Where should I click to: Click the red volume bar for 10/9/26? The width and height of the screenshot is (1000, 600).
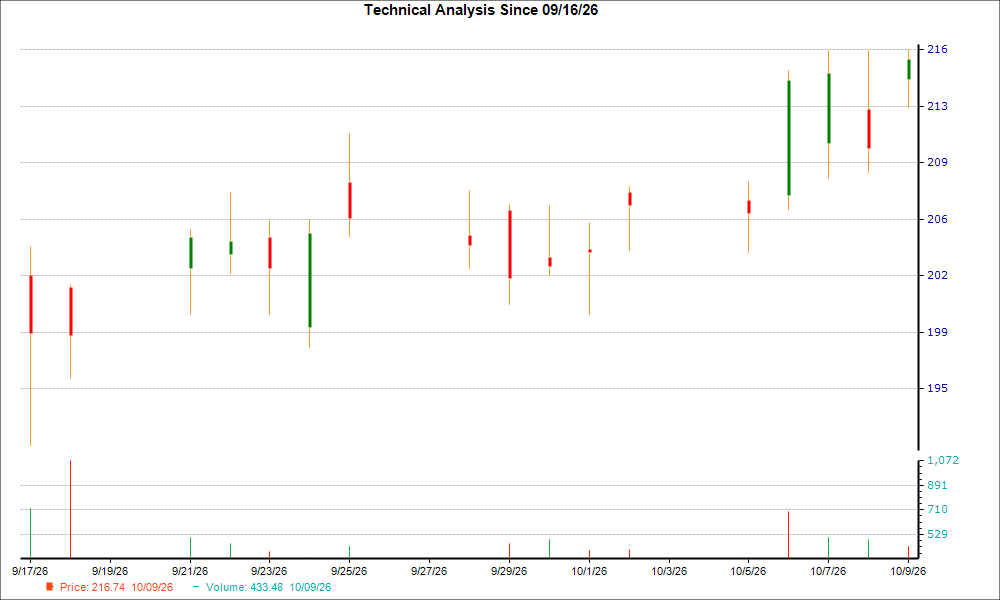[x=908, y=552]
